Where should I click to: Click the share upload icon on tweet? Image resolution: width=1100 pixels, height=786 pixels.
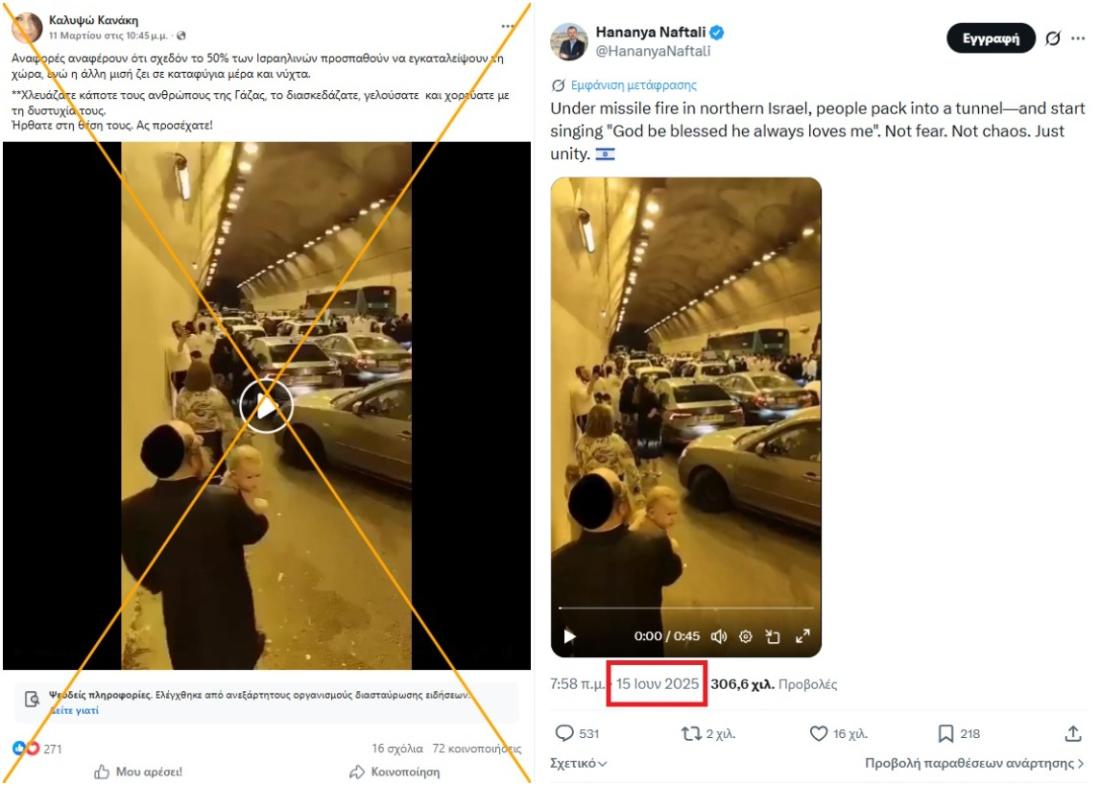[1073, 734]
